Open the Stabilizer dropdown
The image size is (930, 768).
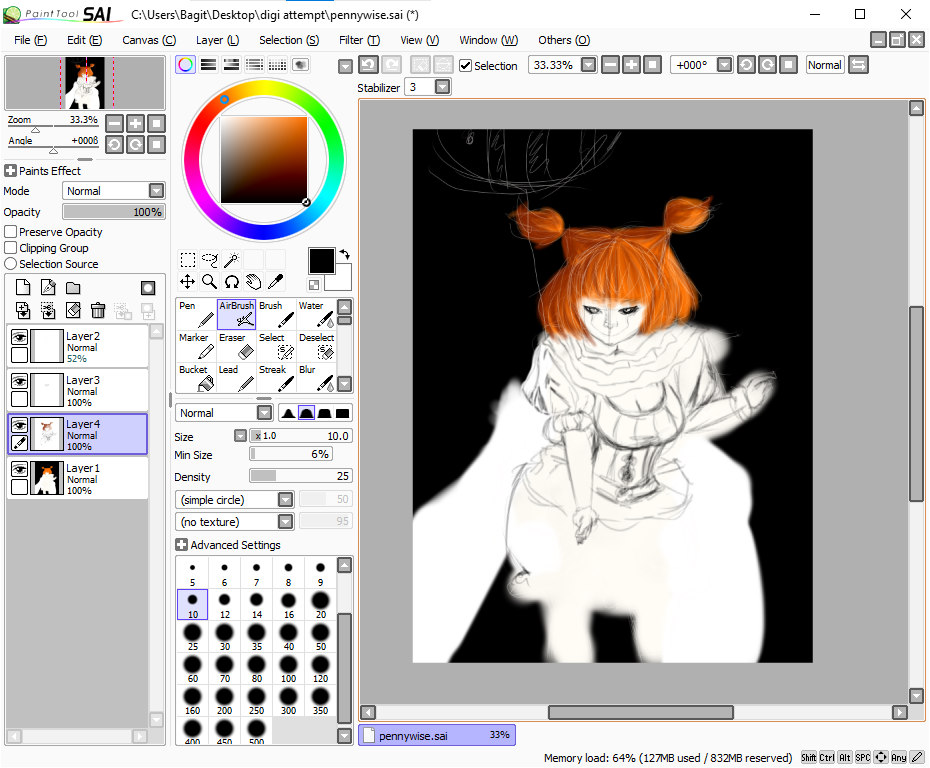pyautogui.click(x=442, y=87)
